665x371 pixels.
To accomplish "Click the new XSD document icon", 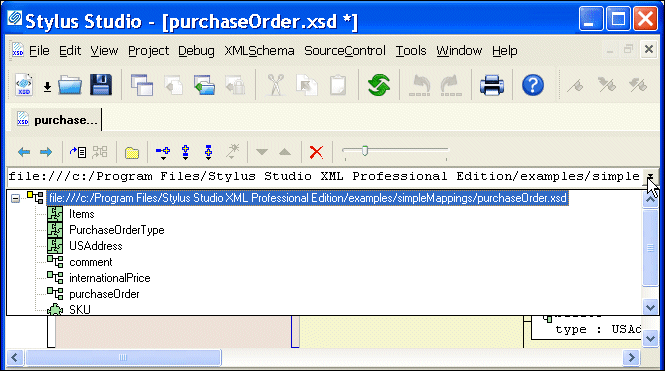I will click(23, 84).
